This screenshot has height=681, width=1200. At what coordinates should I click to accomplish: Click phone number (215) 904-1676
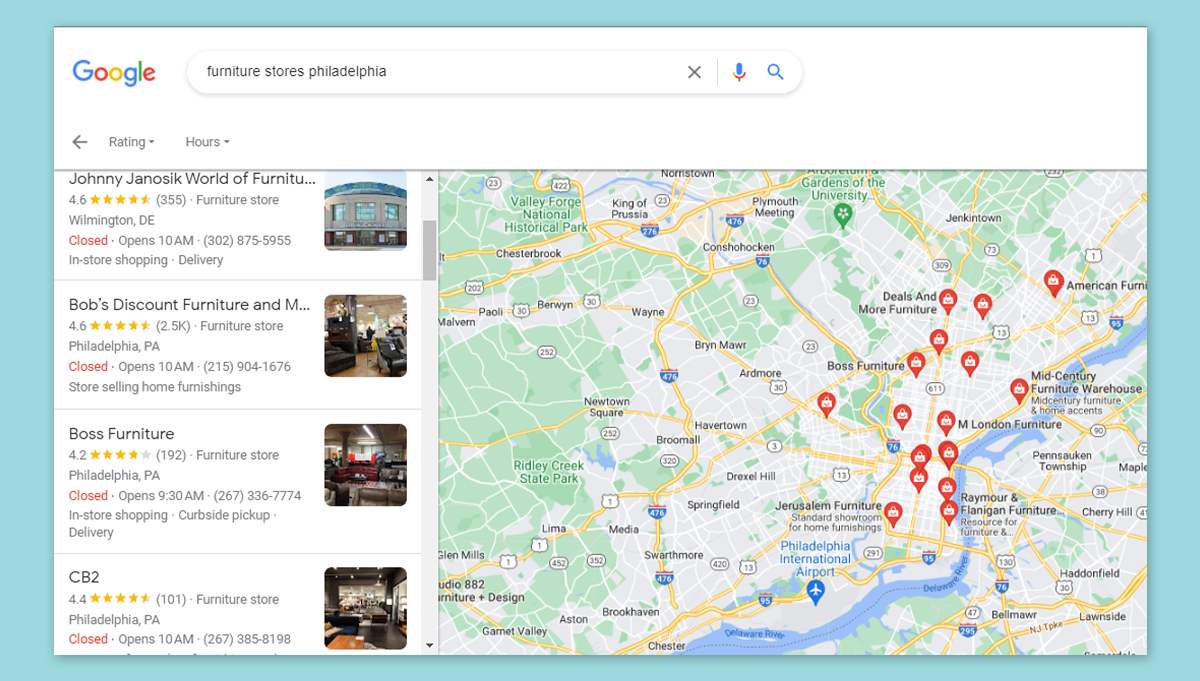click(247, 367)
